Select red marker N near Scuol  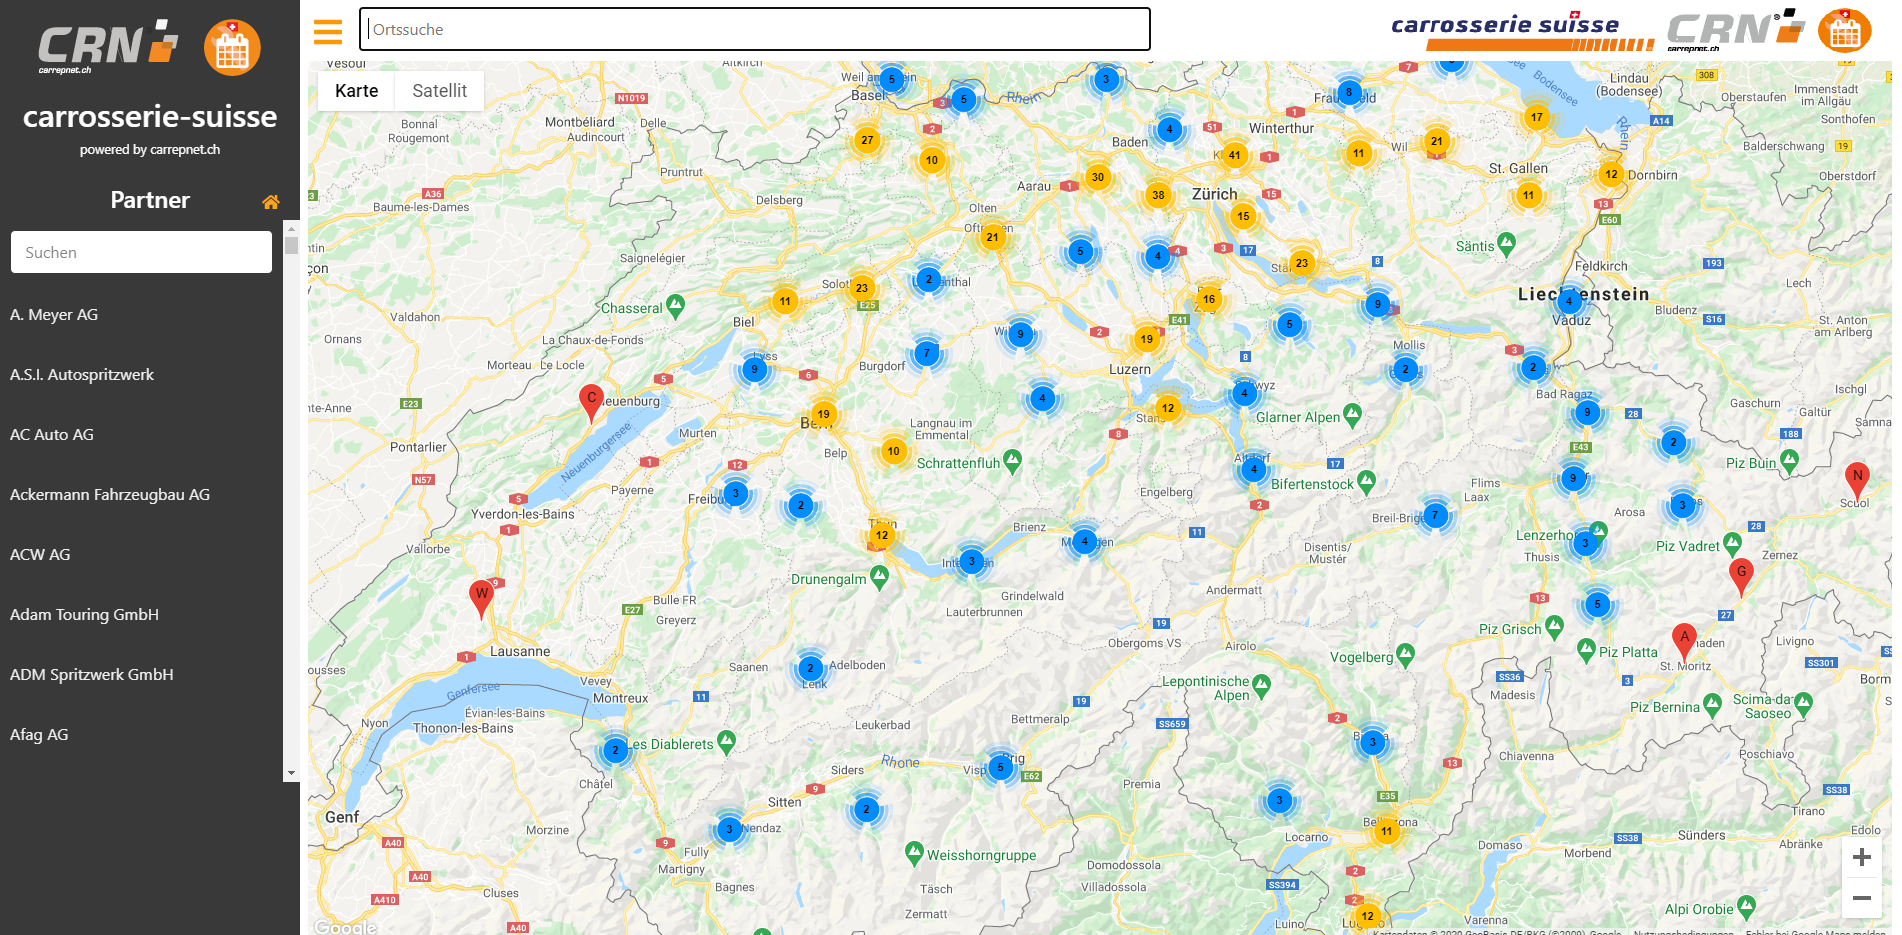(1856, 478)
